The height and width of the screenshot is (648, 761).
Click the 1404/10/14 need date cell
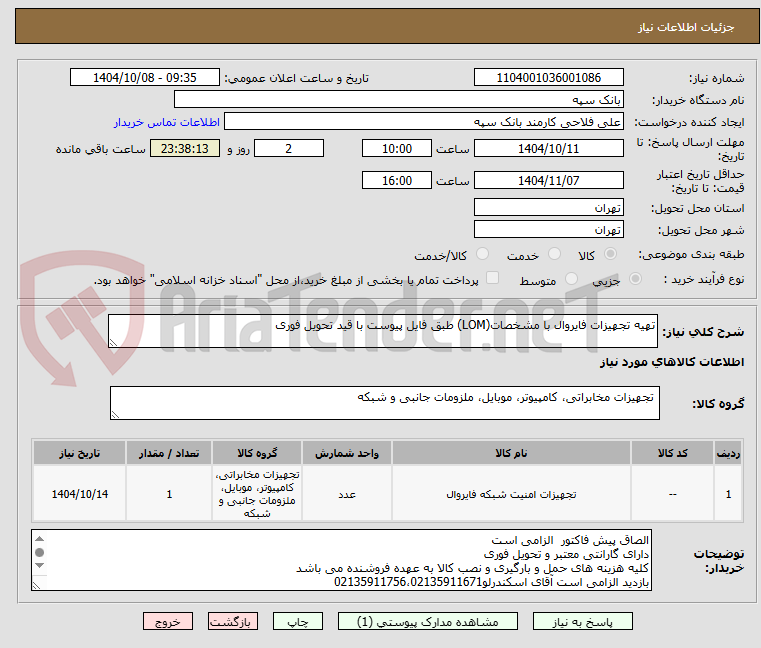point(80,494)
